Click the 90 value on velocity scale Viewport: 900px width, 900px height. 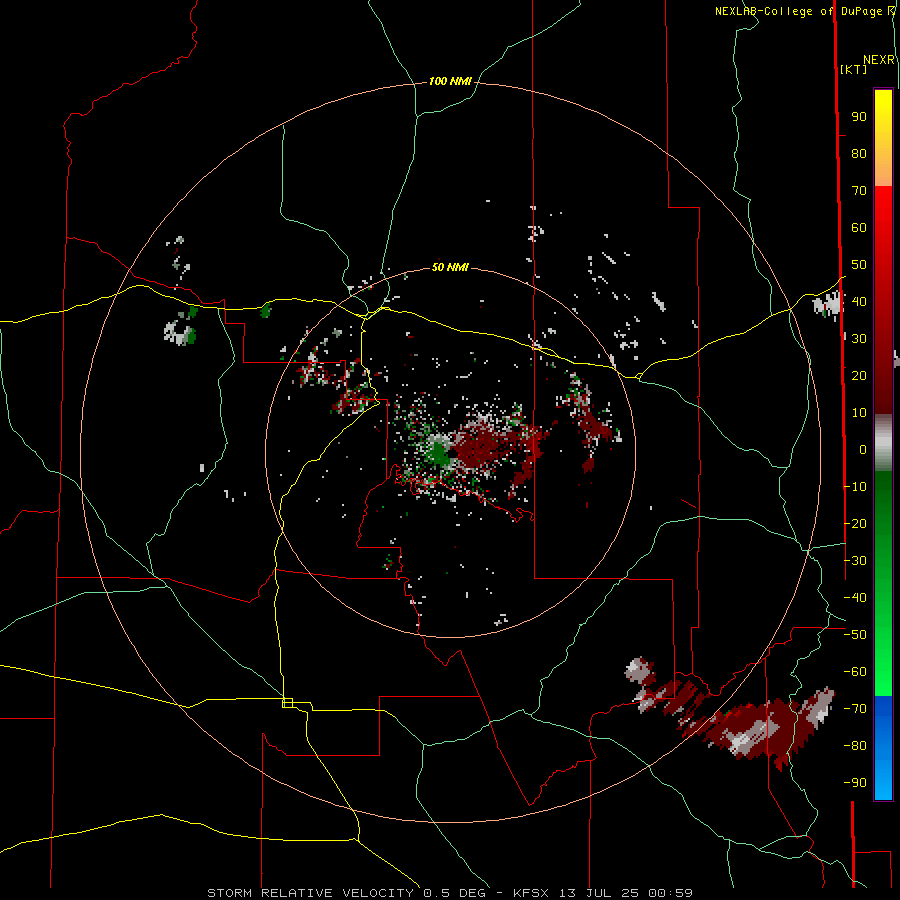859,117
